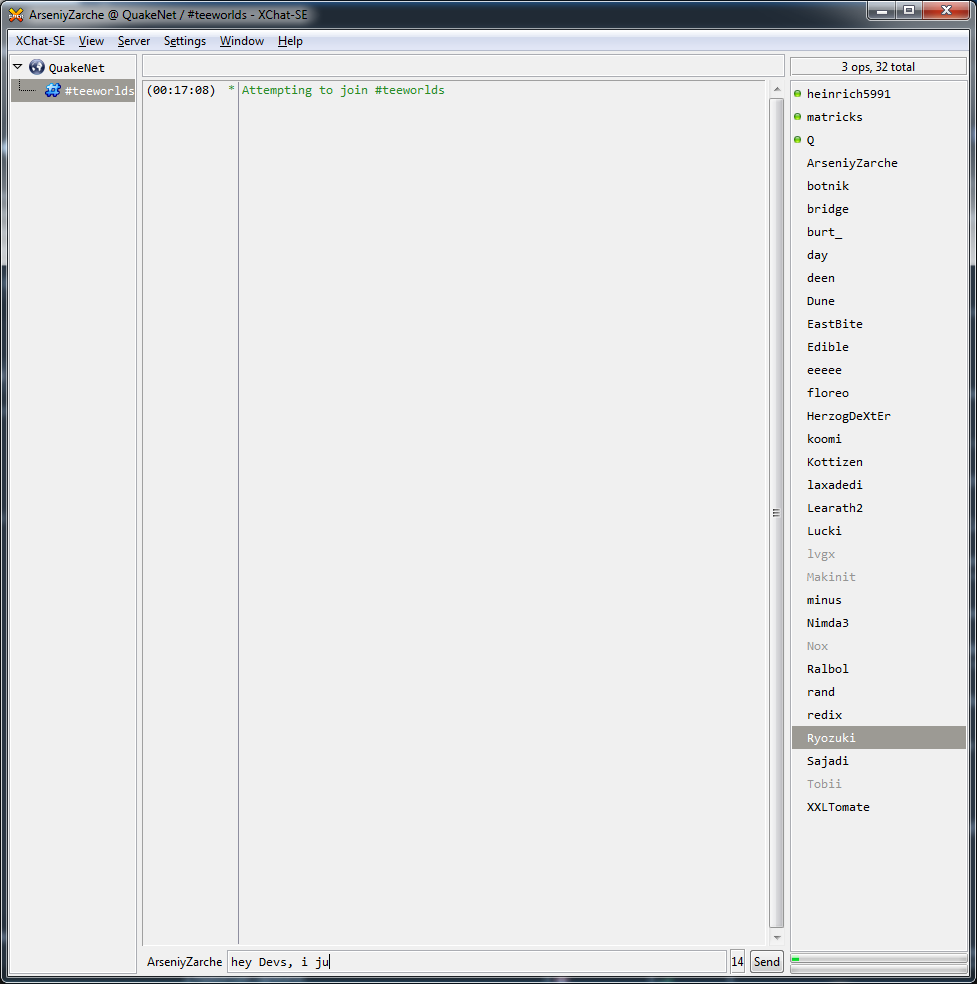This screenshot has width=977, height=984.
Task: Select ArseniyZarche in the user list
Action: tap(878, 163)
